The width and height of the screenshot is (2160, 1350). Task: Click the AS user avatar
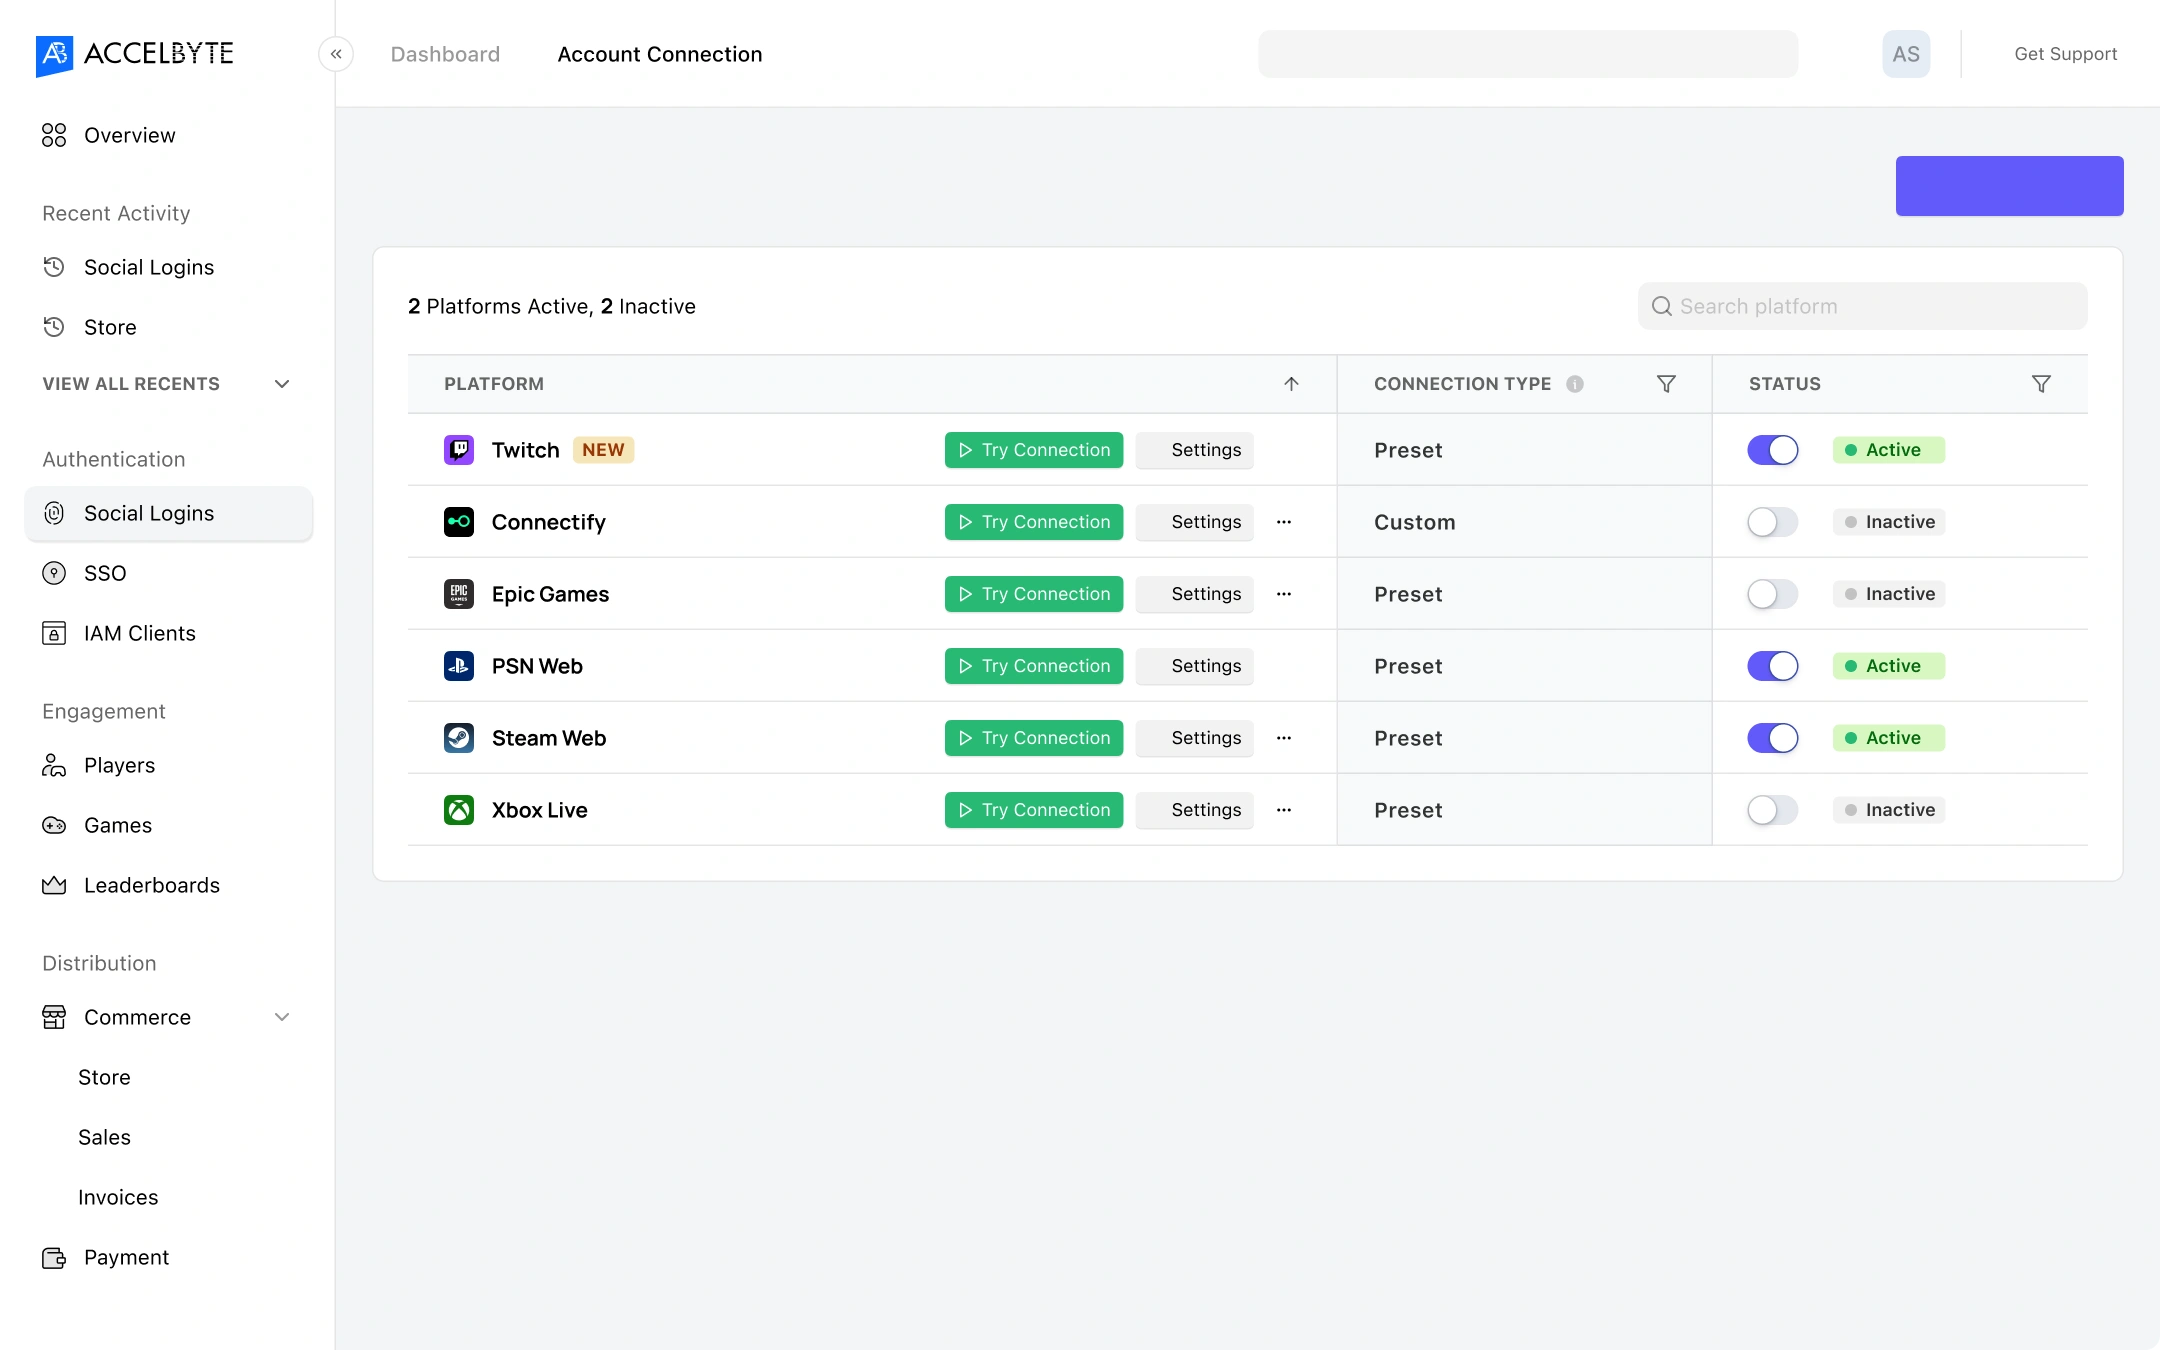click(x=1906, y=54)
